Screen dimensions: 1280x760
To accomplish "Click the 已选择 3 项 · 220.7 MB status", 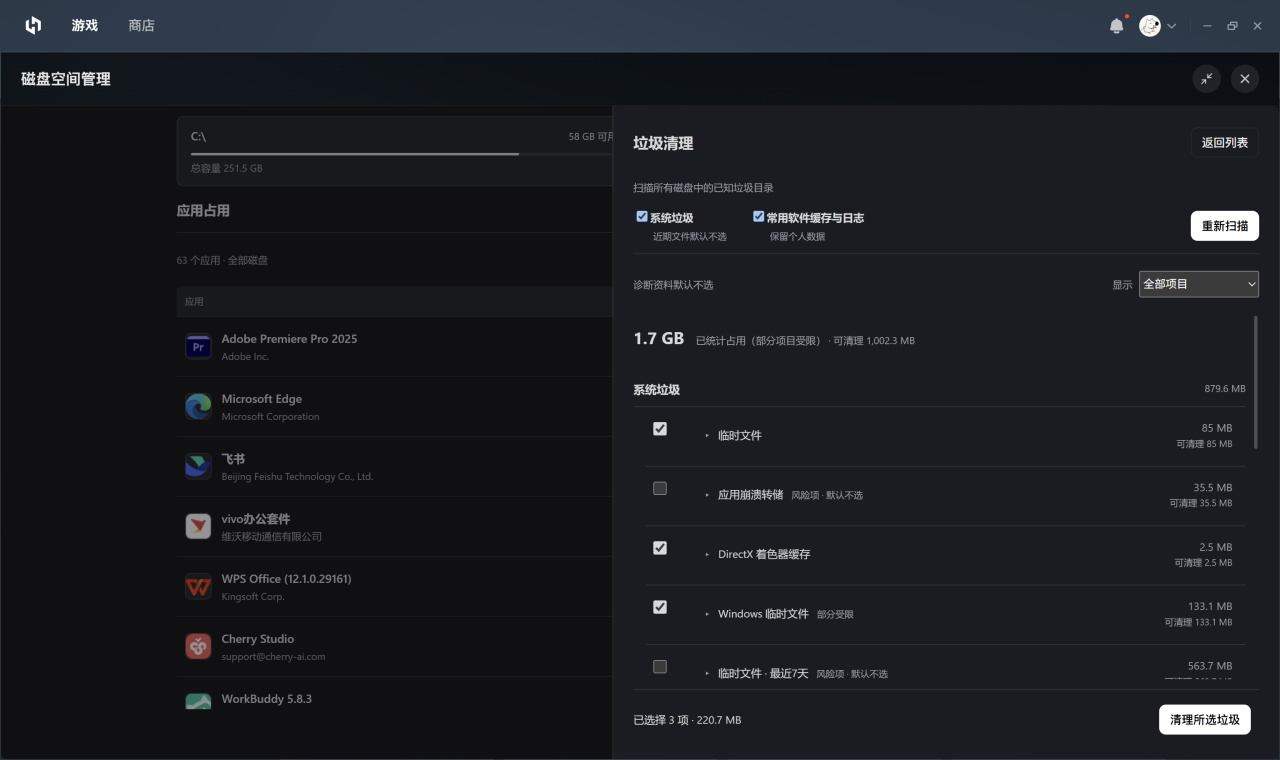I will [x=687, y=720].
